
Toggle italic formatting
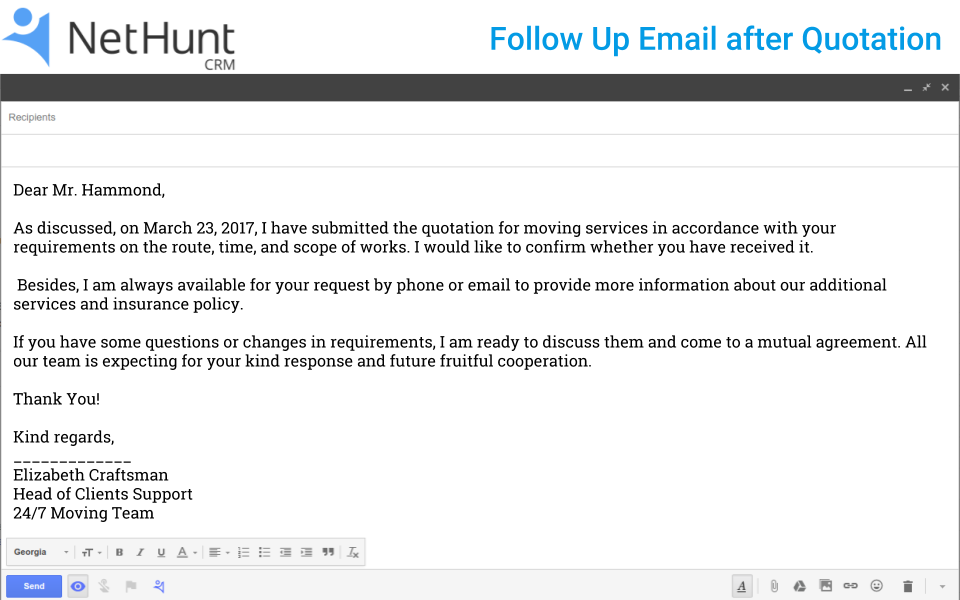pos(140,552)
